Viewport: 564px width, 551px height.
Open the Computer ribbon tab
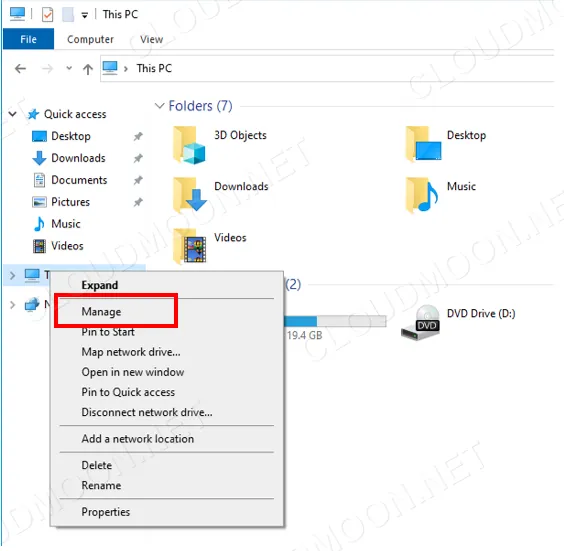click(x=90, y=39)
